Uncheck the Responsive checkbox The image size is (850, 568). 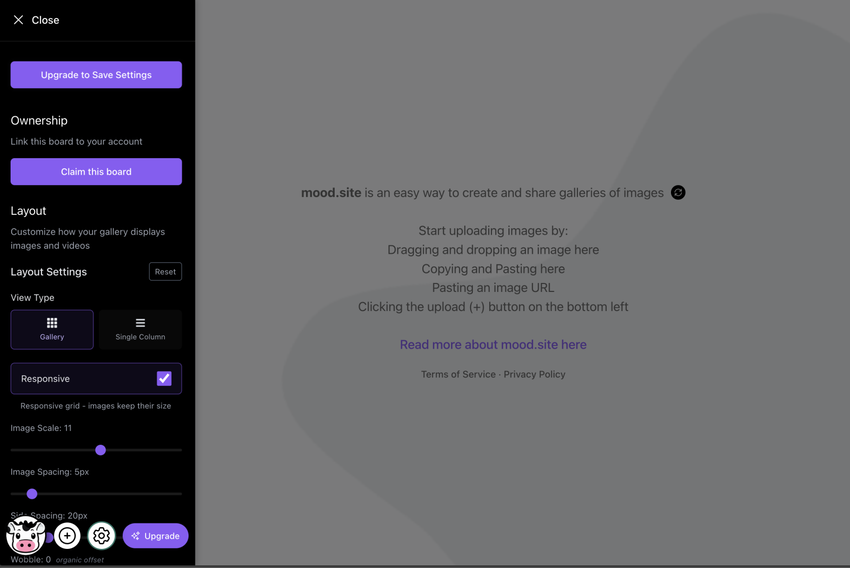click(x=164, y=379)
